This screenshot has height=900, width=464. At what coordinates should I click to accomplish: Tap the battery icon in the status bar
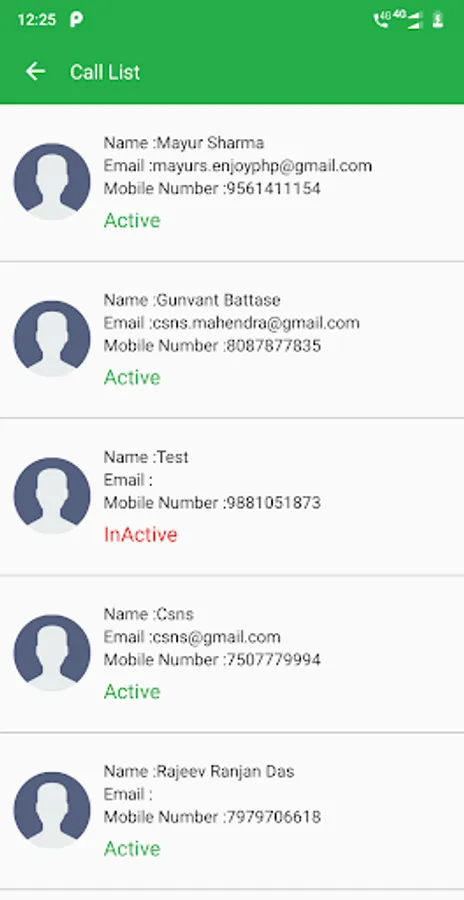click(x=438, y=20)
